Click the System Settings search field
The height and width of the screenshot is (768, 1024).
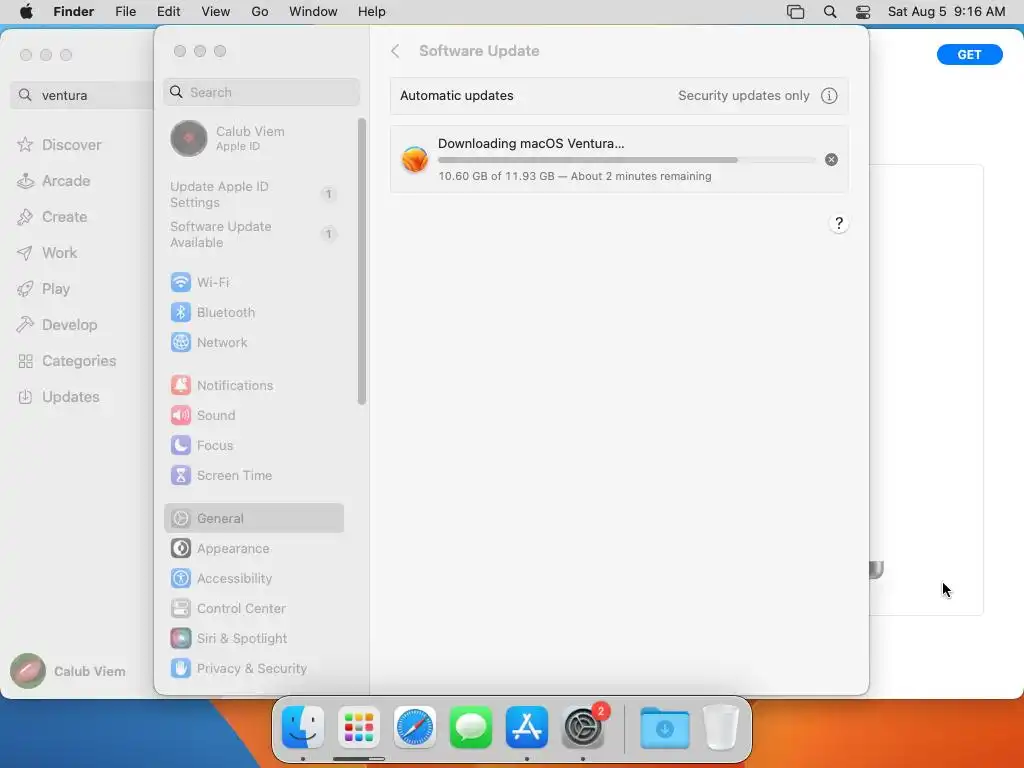click(261, 92)
